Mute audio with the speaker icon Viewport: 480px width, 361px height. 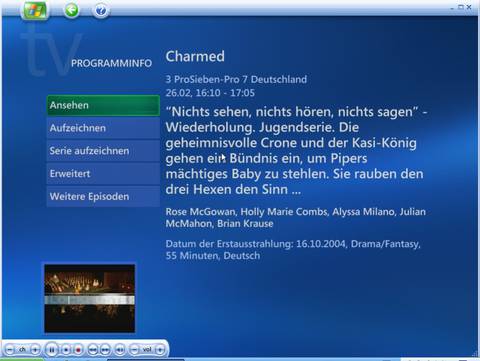[x=120, y=350]
